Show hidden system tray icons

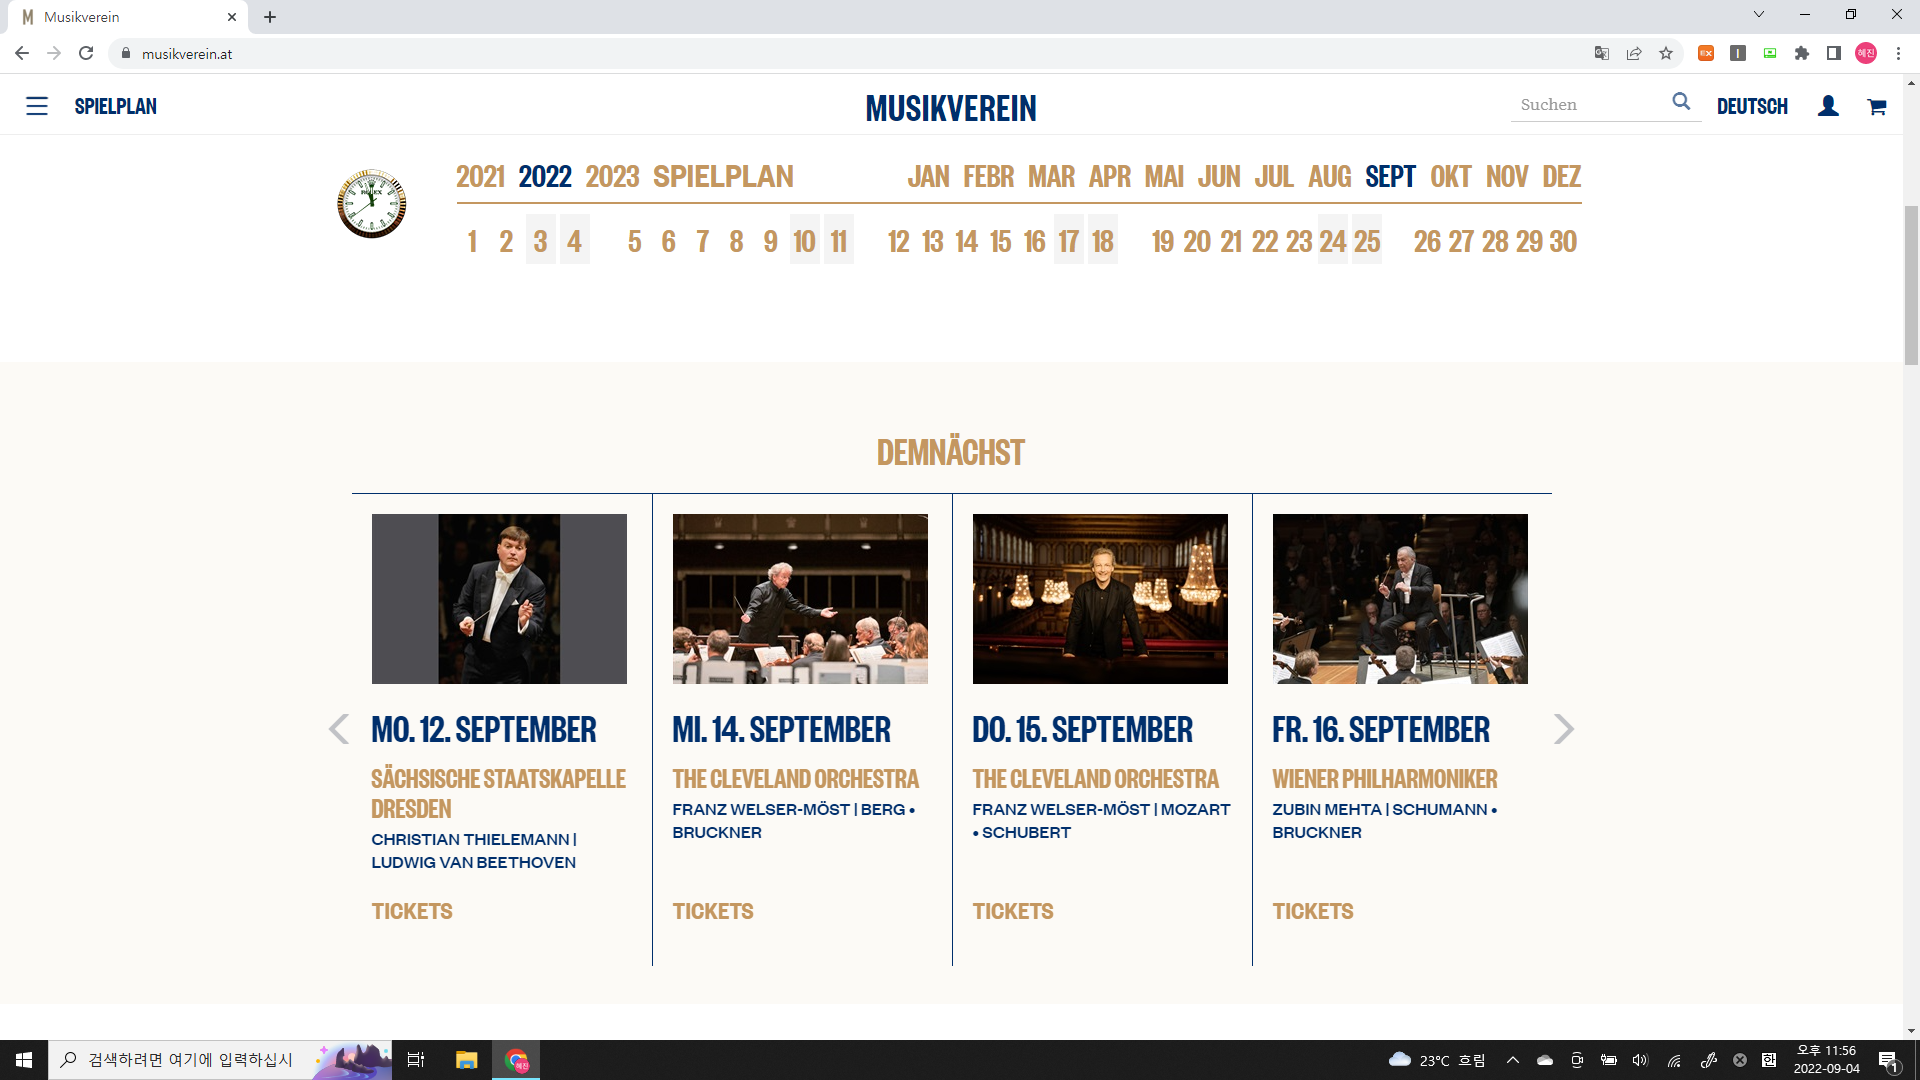1513,1060
